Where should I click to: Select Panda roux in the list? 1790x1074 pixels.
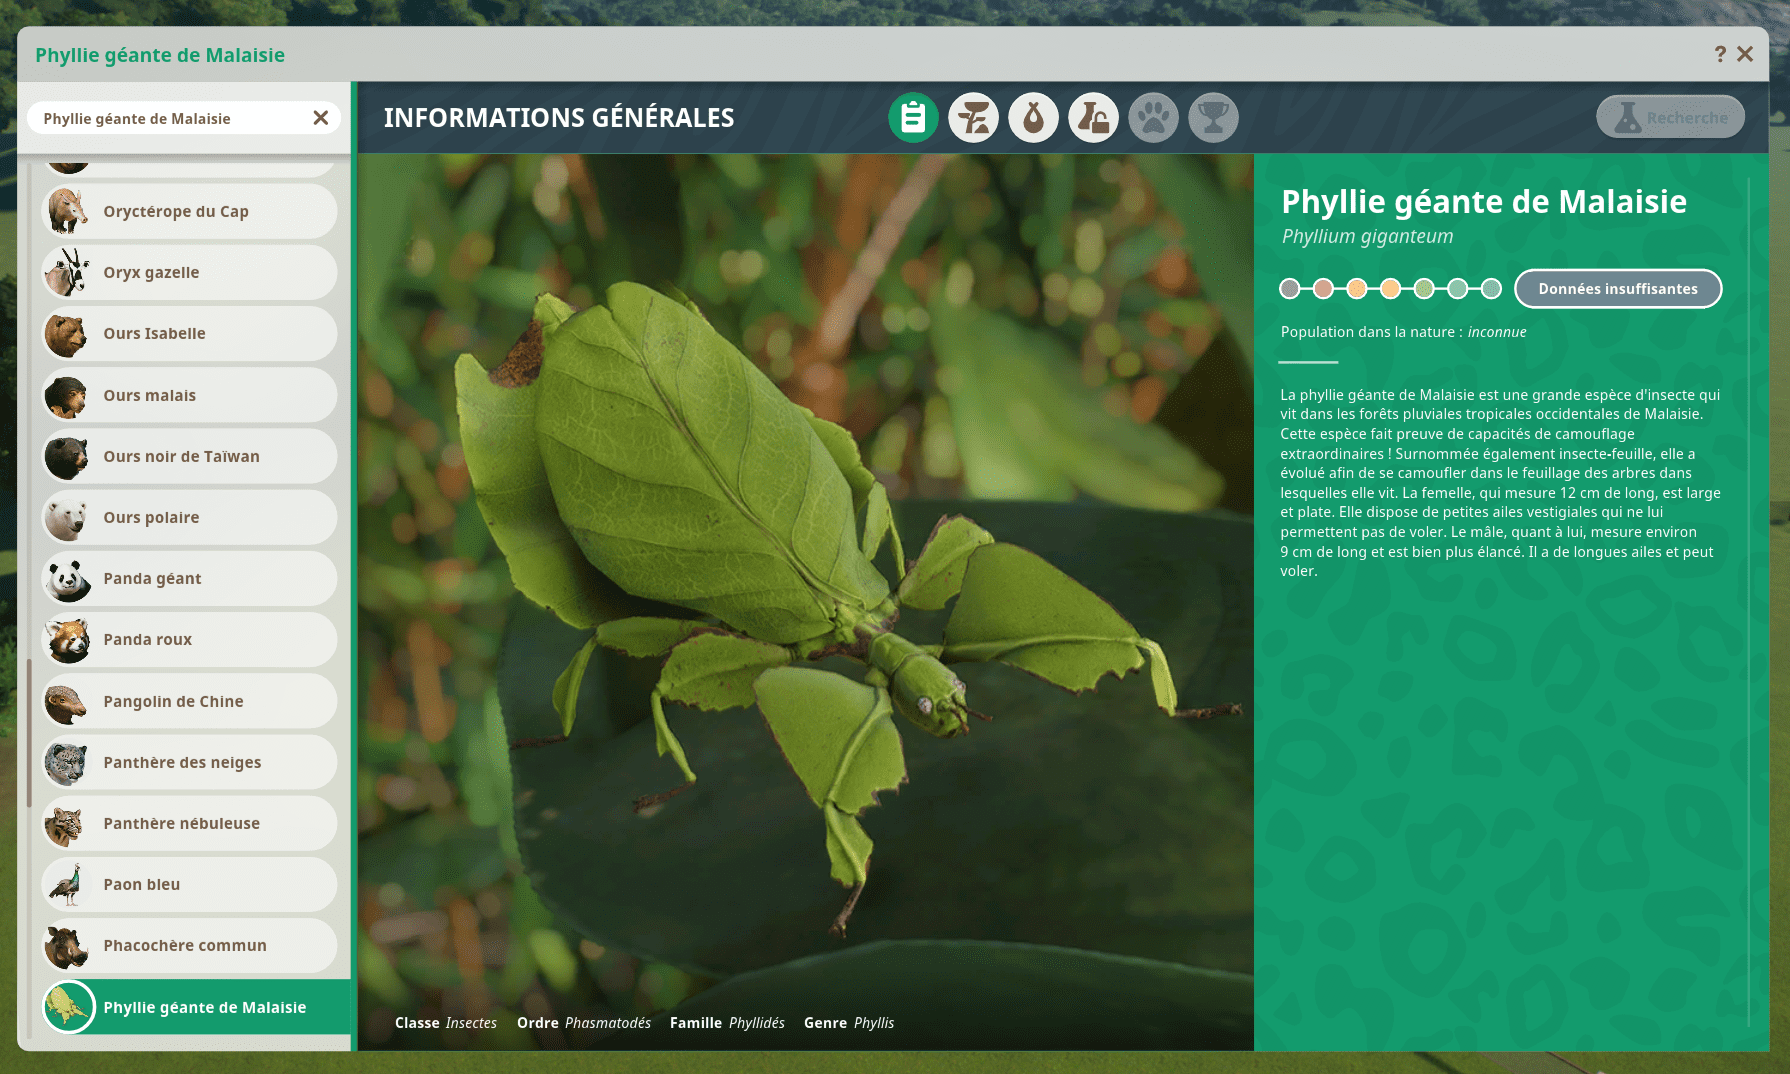pyautogui.click(x=189, y=639)
